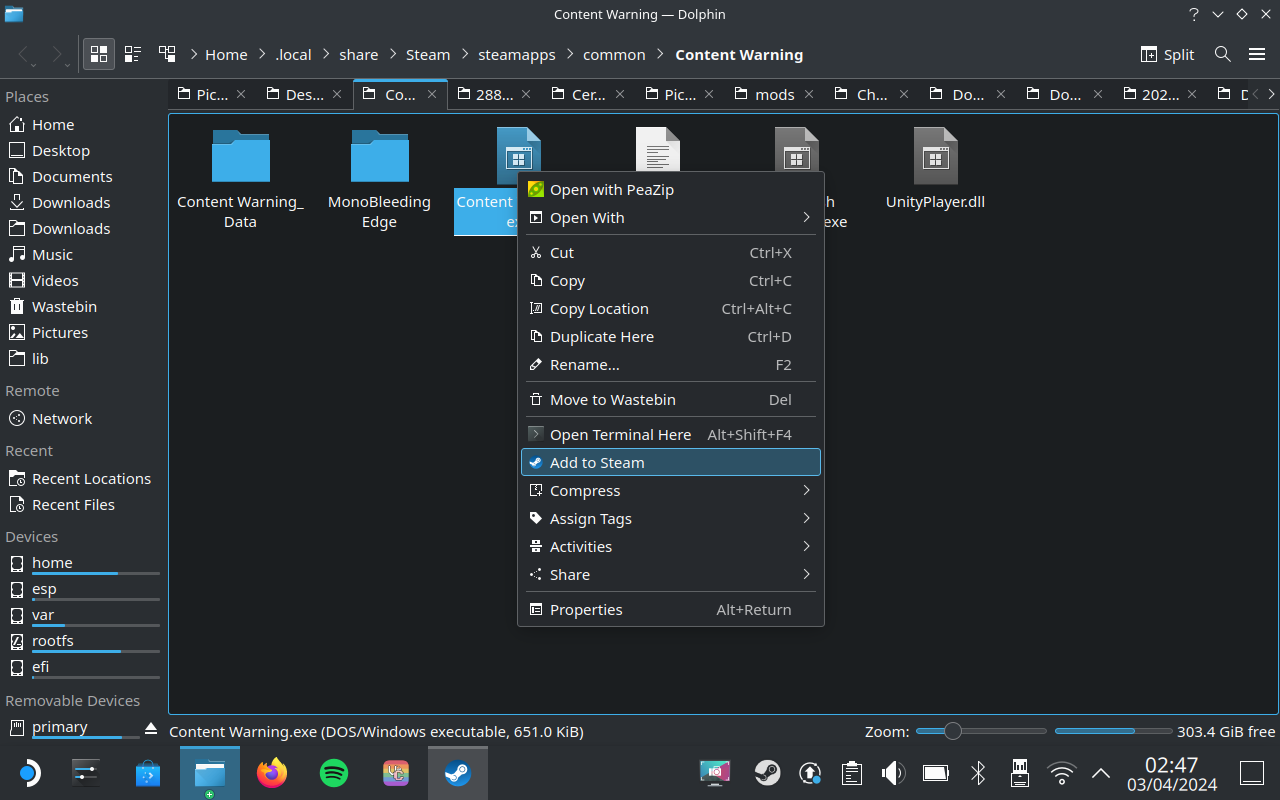Open the clipboard tray icon

852,773
